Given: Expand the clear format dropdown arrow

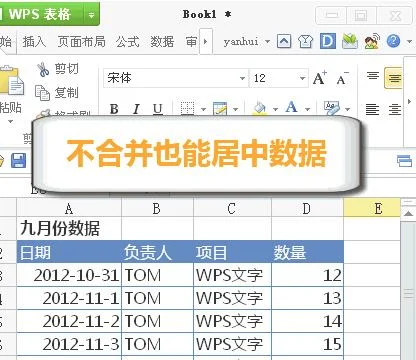Looking at the screenshot, I should coord(348,109).
